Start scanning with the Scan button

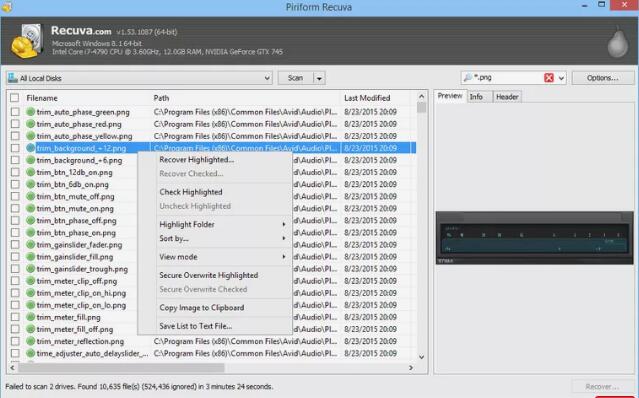(295, 78)
